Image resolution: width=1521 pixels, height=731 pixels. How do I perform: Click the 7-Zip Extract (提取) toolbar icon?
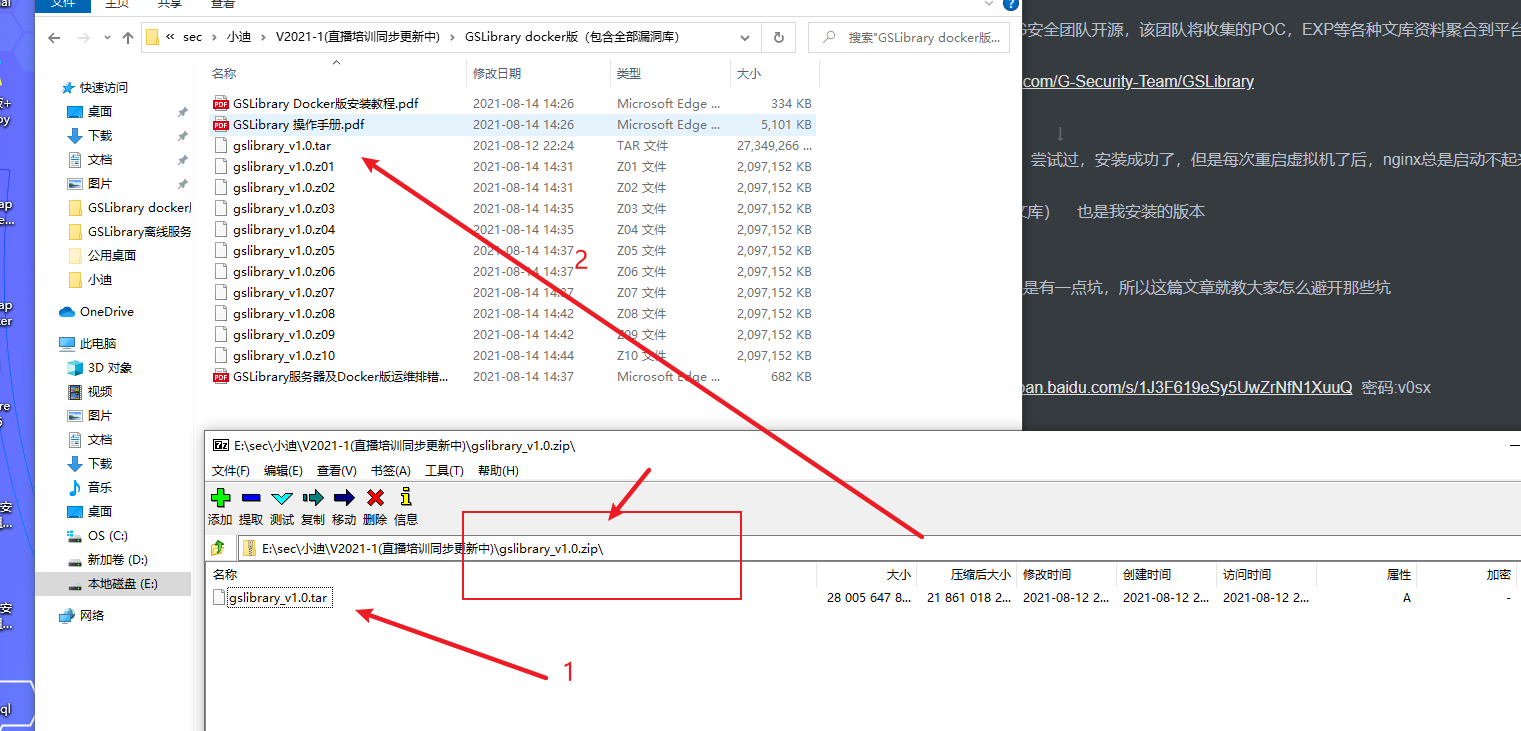(251, 498)
